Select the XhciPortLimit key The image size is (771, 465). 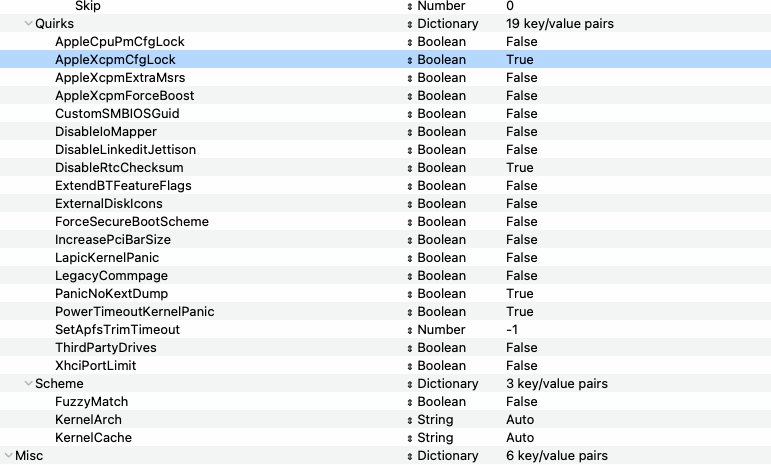coord(95,366)
